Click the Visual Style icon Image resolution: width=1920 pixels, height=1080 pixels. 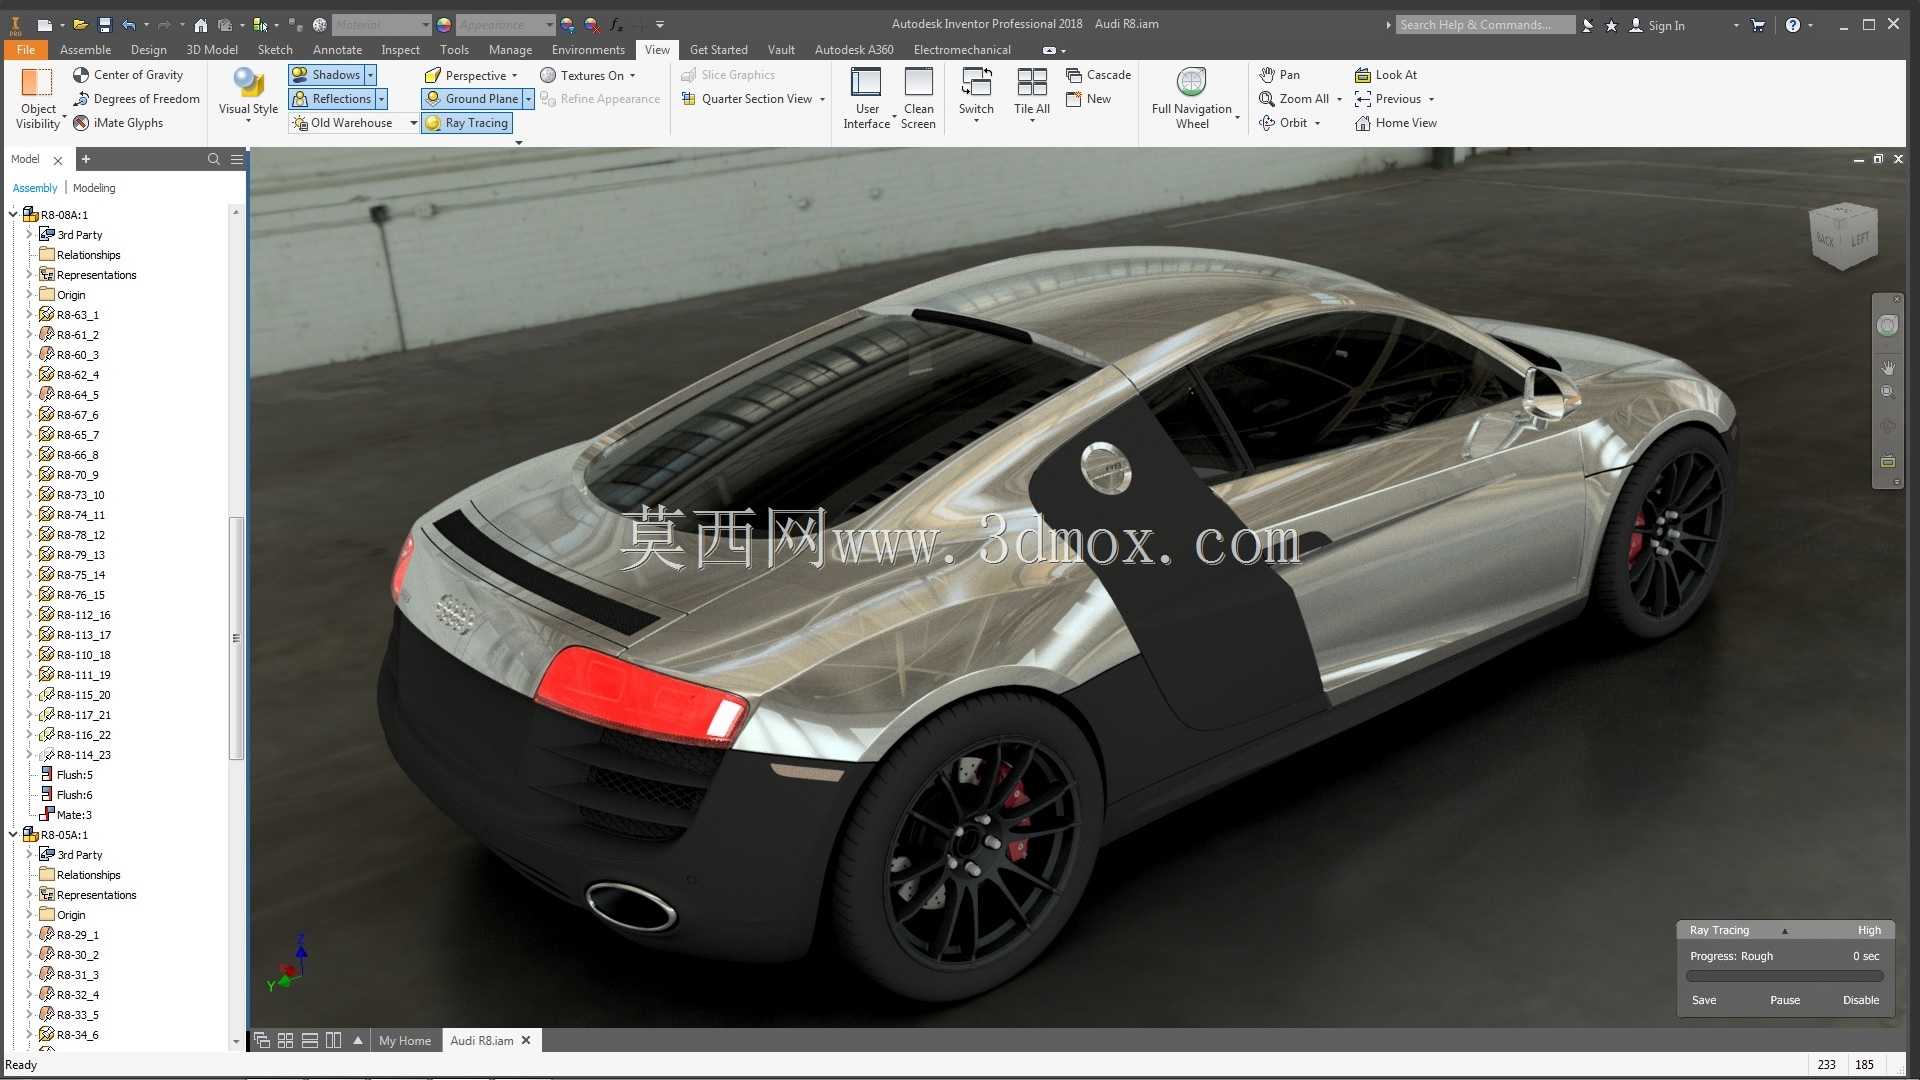tap(248, 82)
